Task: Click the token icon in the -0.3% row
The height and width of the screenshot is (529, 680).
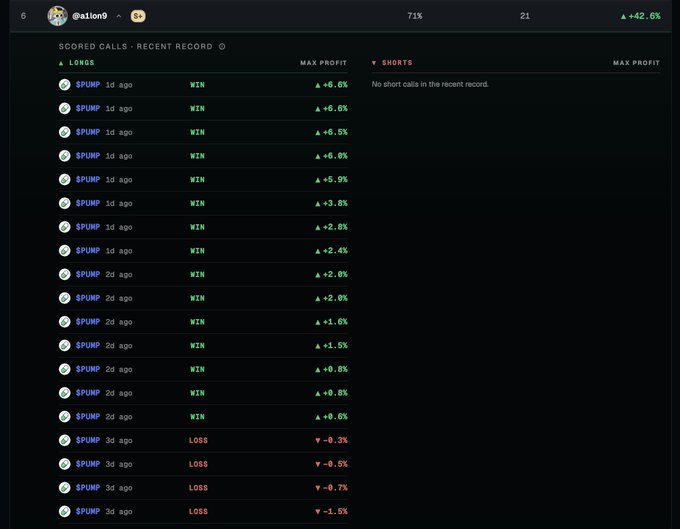Action: pos(65,440)
